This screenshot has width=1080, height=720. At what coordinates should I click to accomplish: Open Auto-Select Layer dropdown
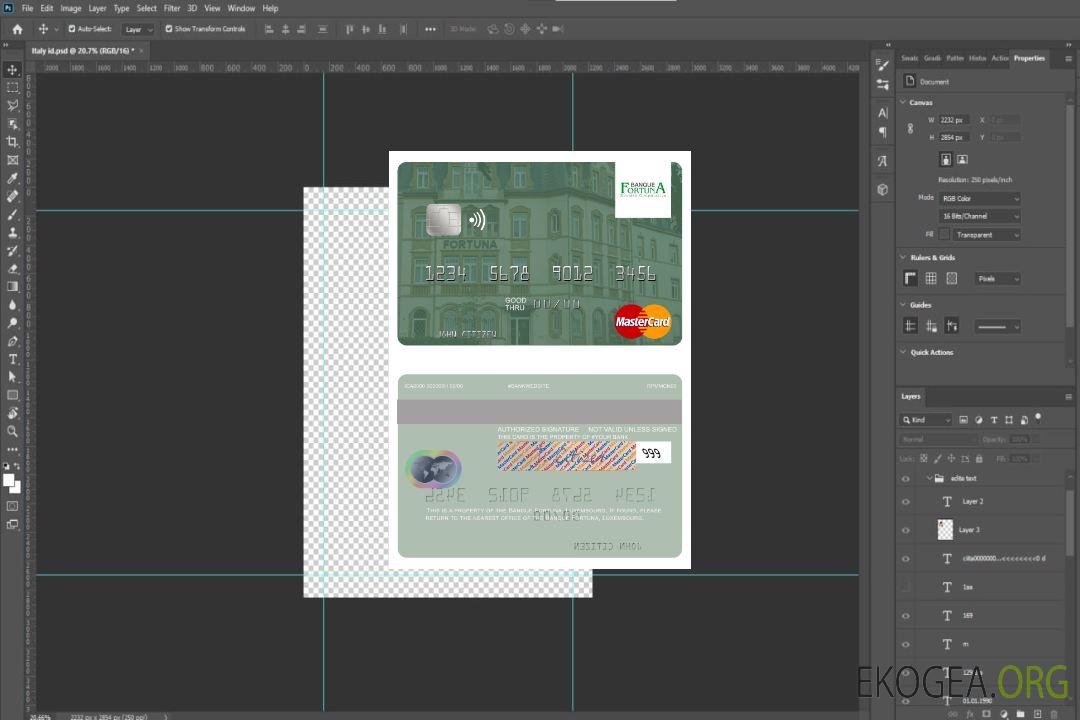(x=138, y=29)
